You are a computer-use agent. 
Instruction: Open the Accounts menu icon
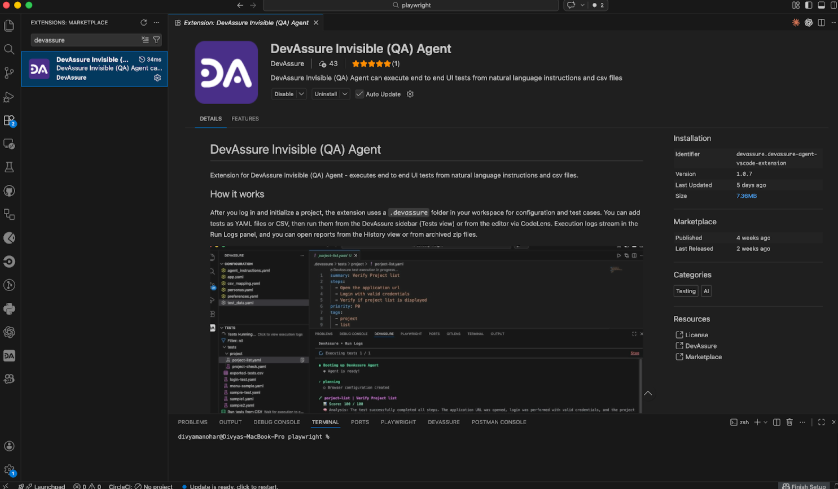click(9, 446)
